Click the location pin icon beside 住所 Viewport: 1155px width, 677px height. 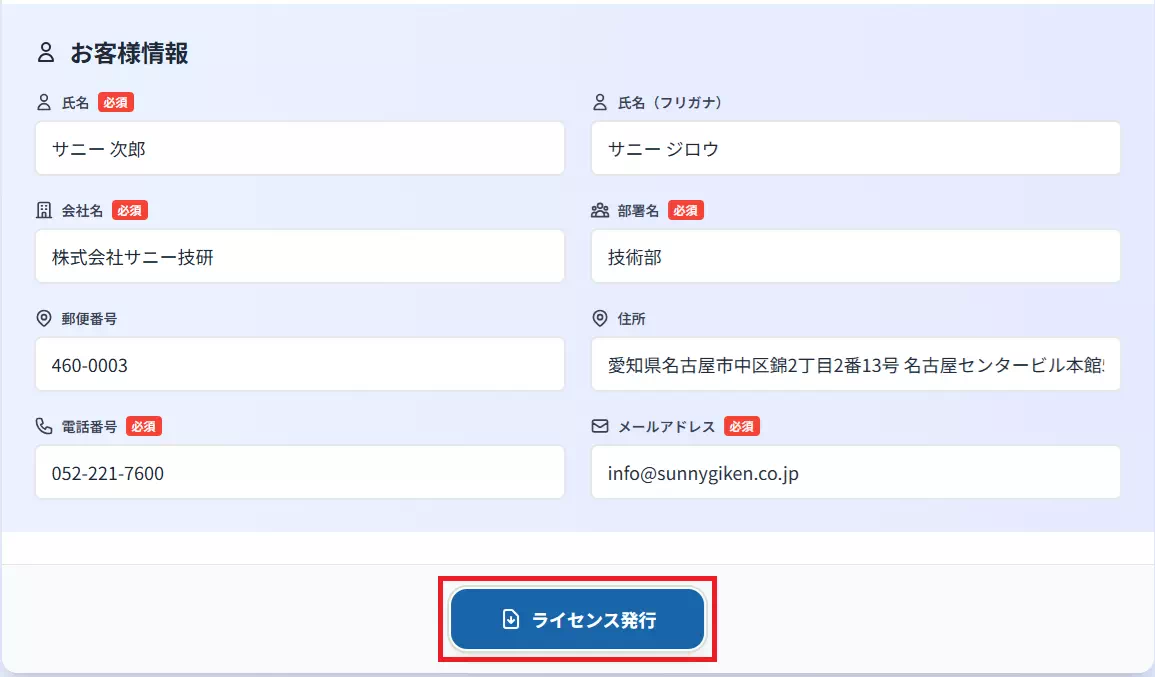(599, 318)
